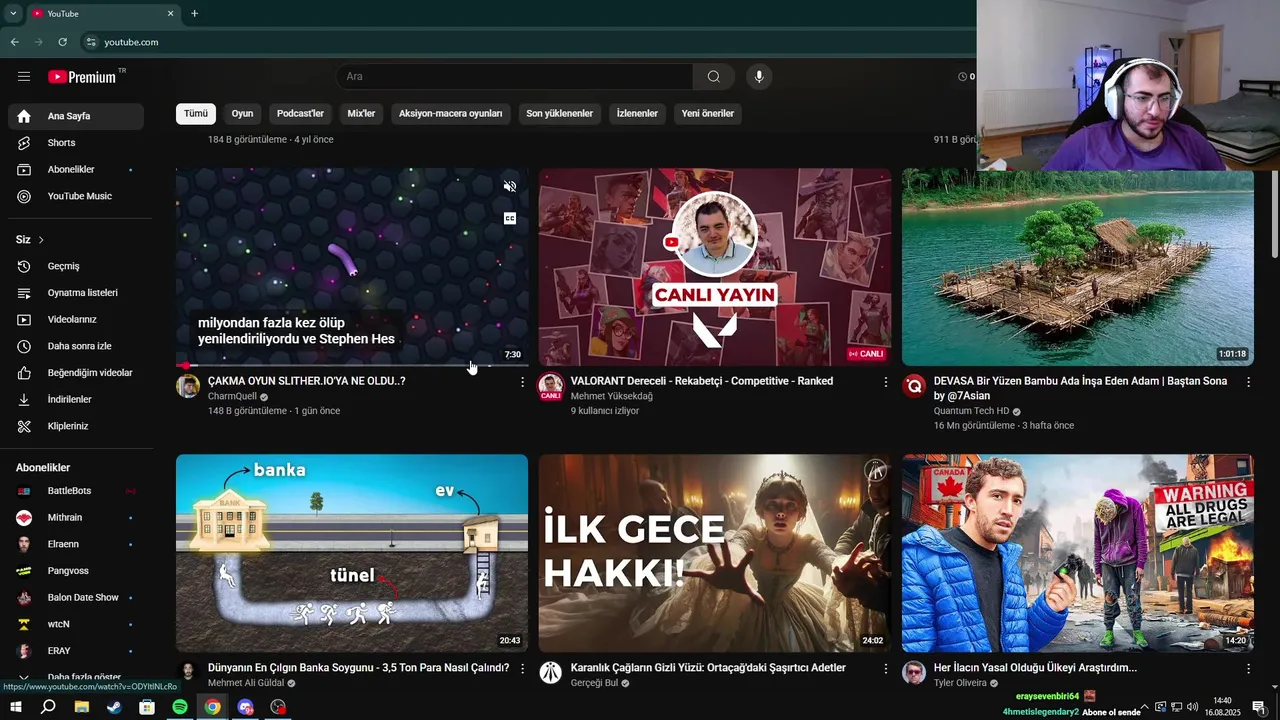Open Shorts from sidebar
The image size is (1280, 720).
coord(76,143)
